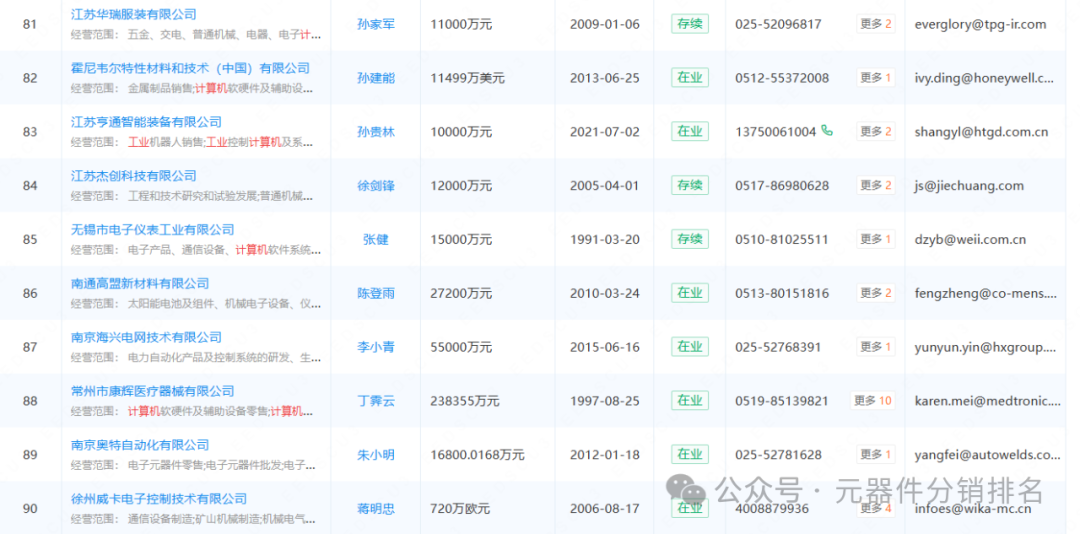Expand 更多 1 phones for 025-52768391
This screenshot has width=1080, height=534.
point(876,346)
